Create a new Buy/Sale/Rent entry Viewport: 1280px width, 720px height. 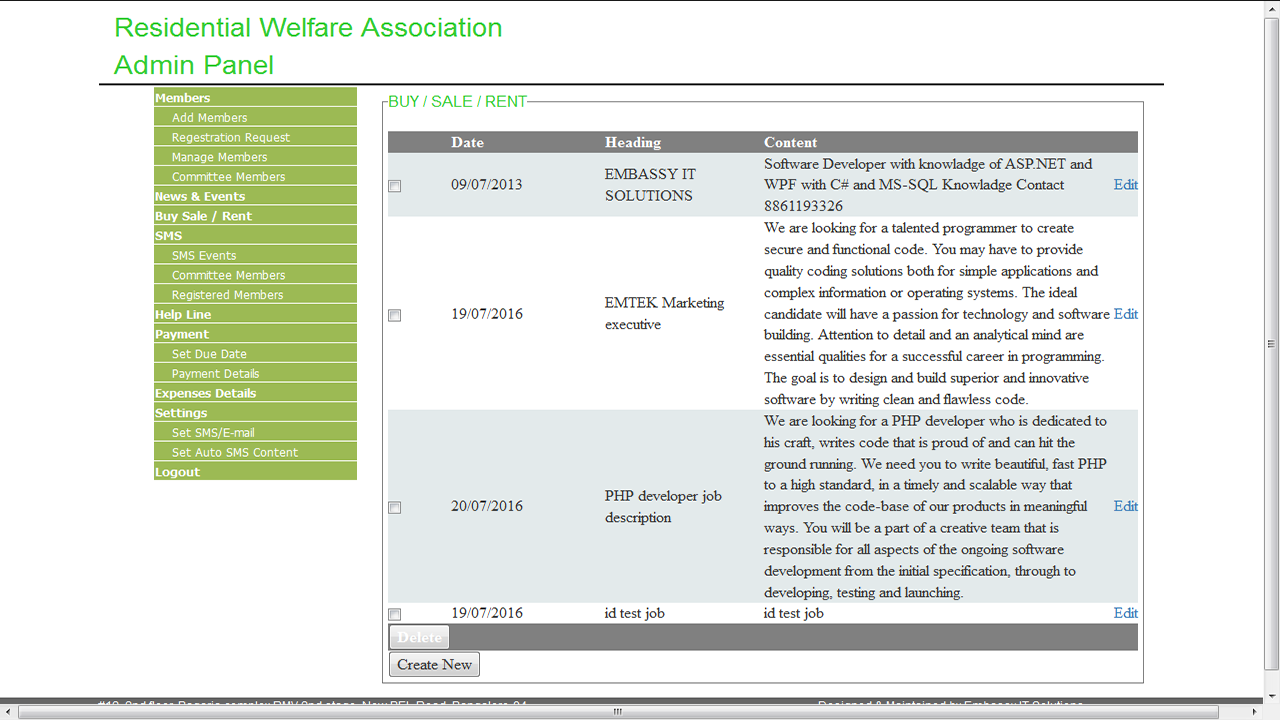tap(434, 664)
